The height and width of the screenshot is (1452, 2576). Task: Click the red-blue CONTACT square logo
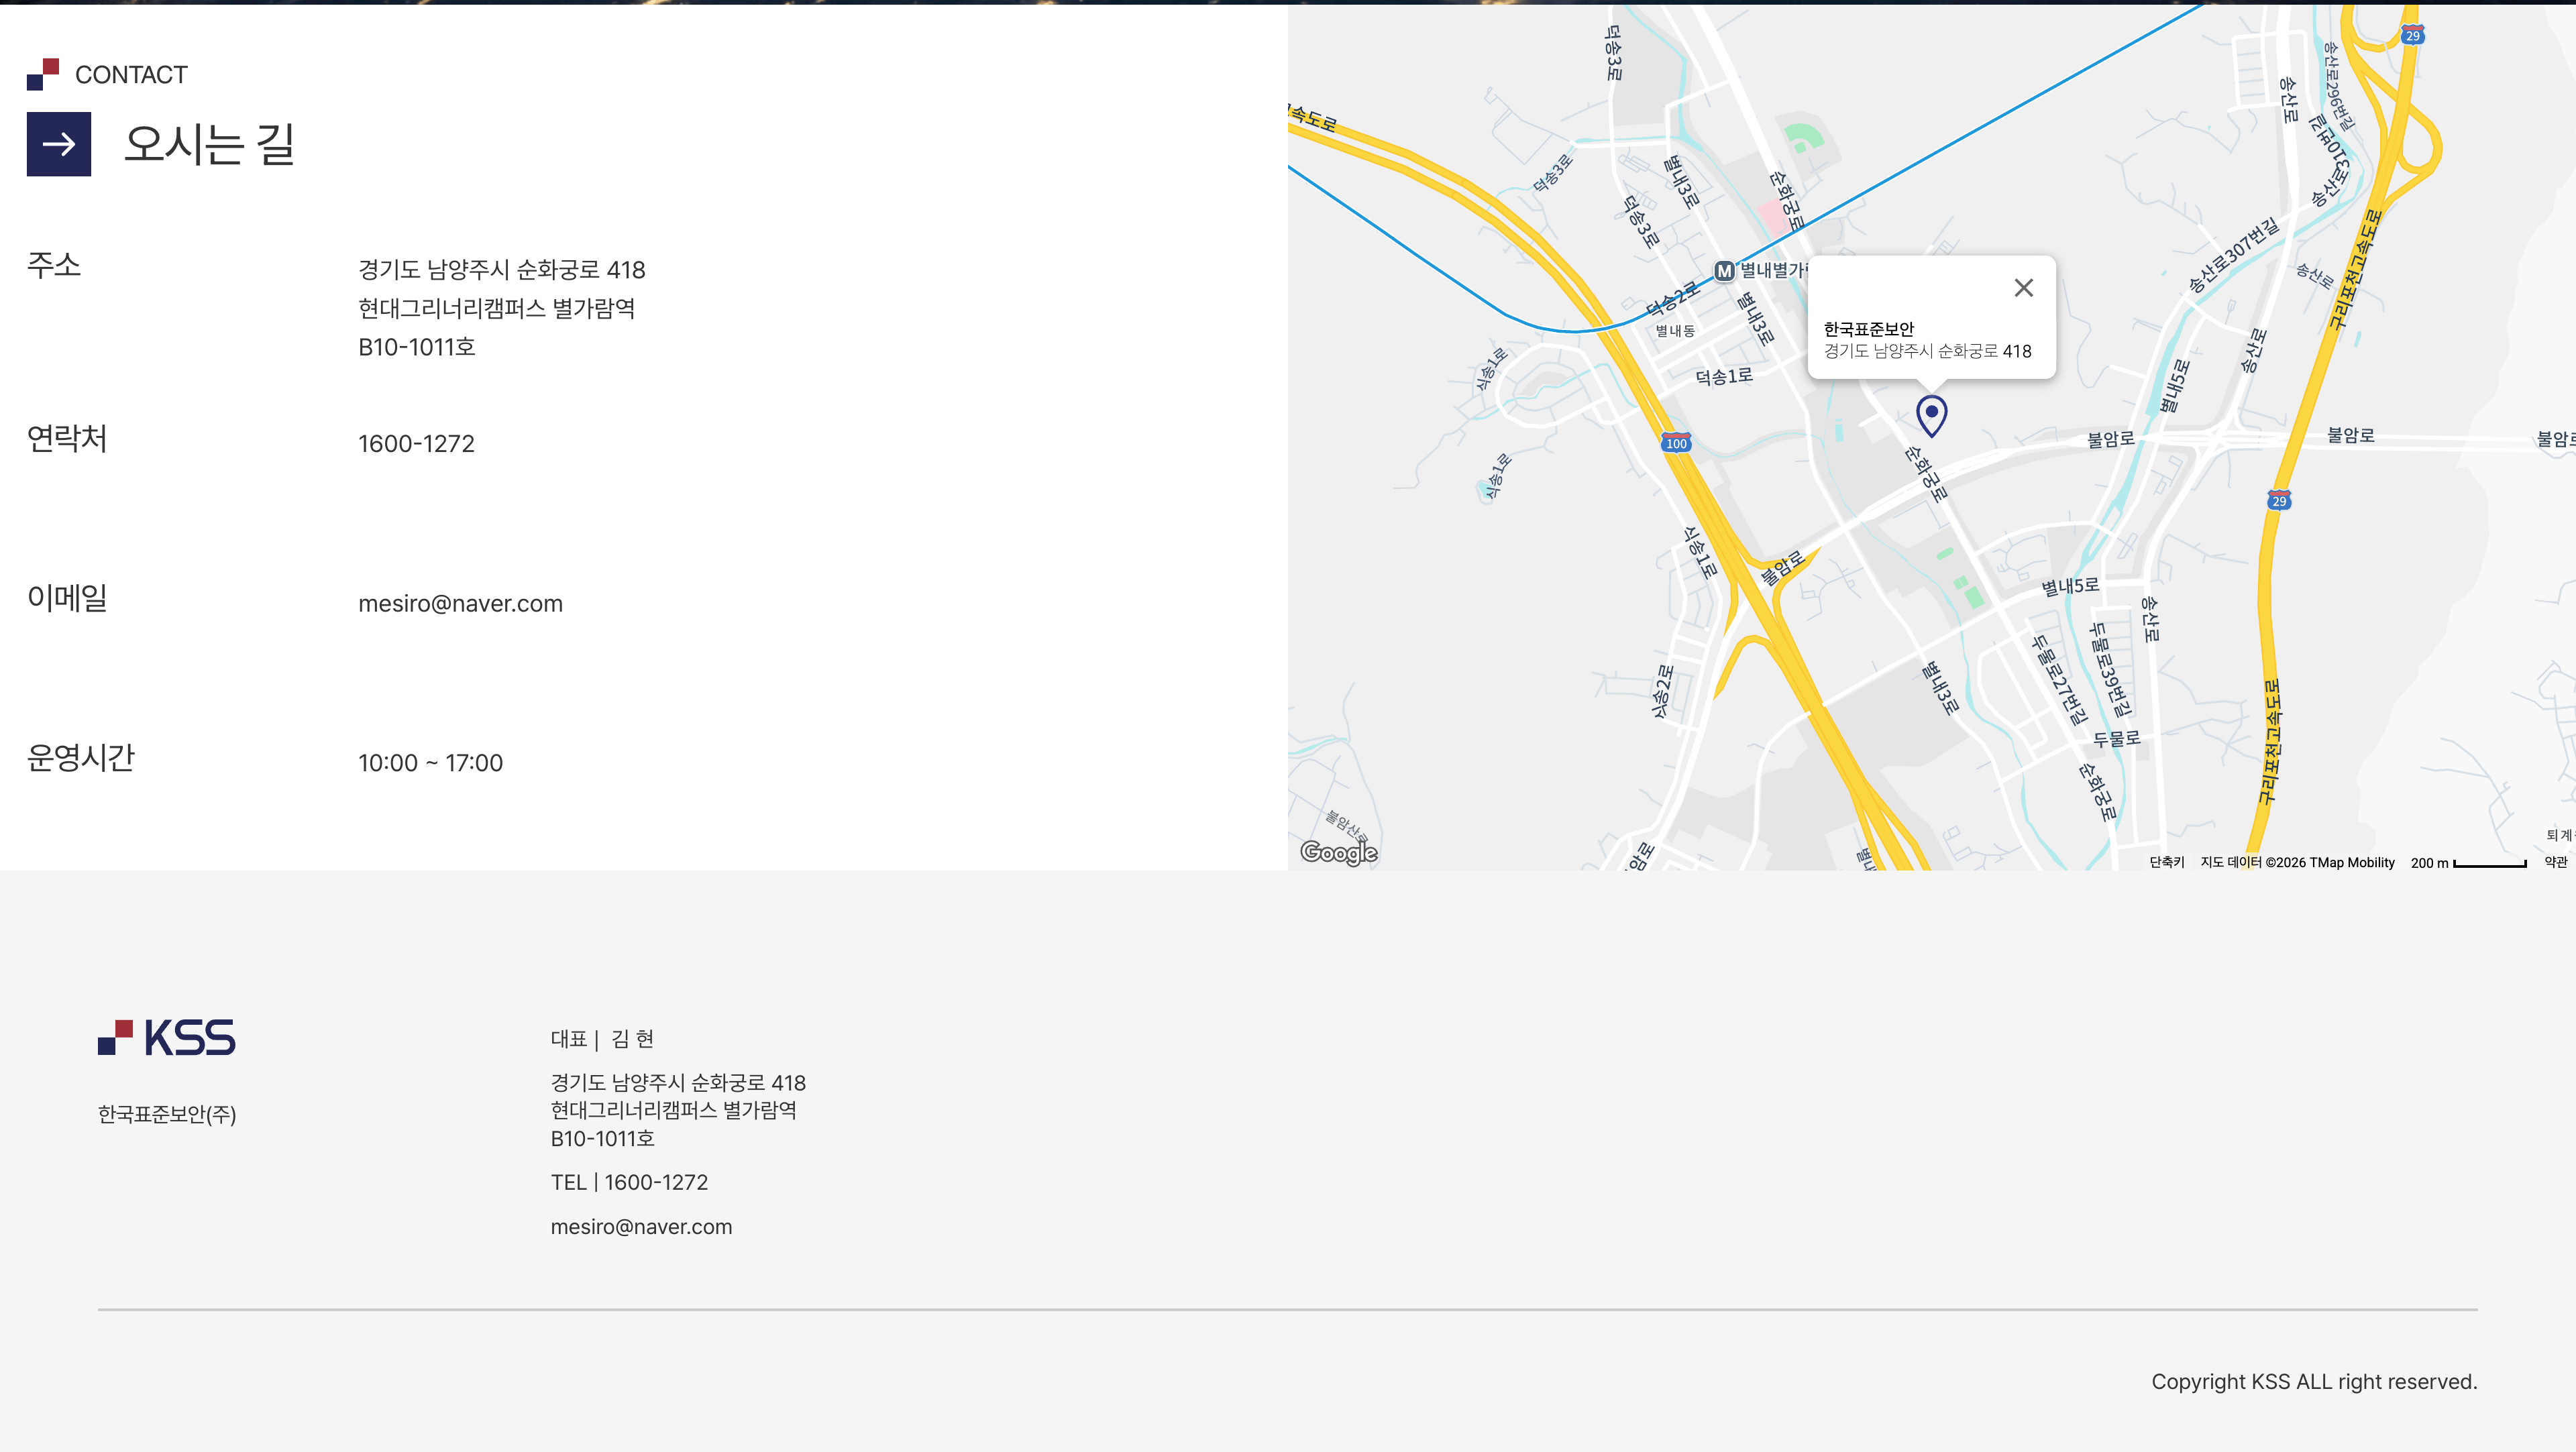43,74
